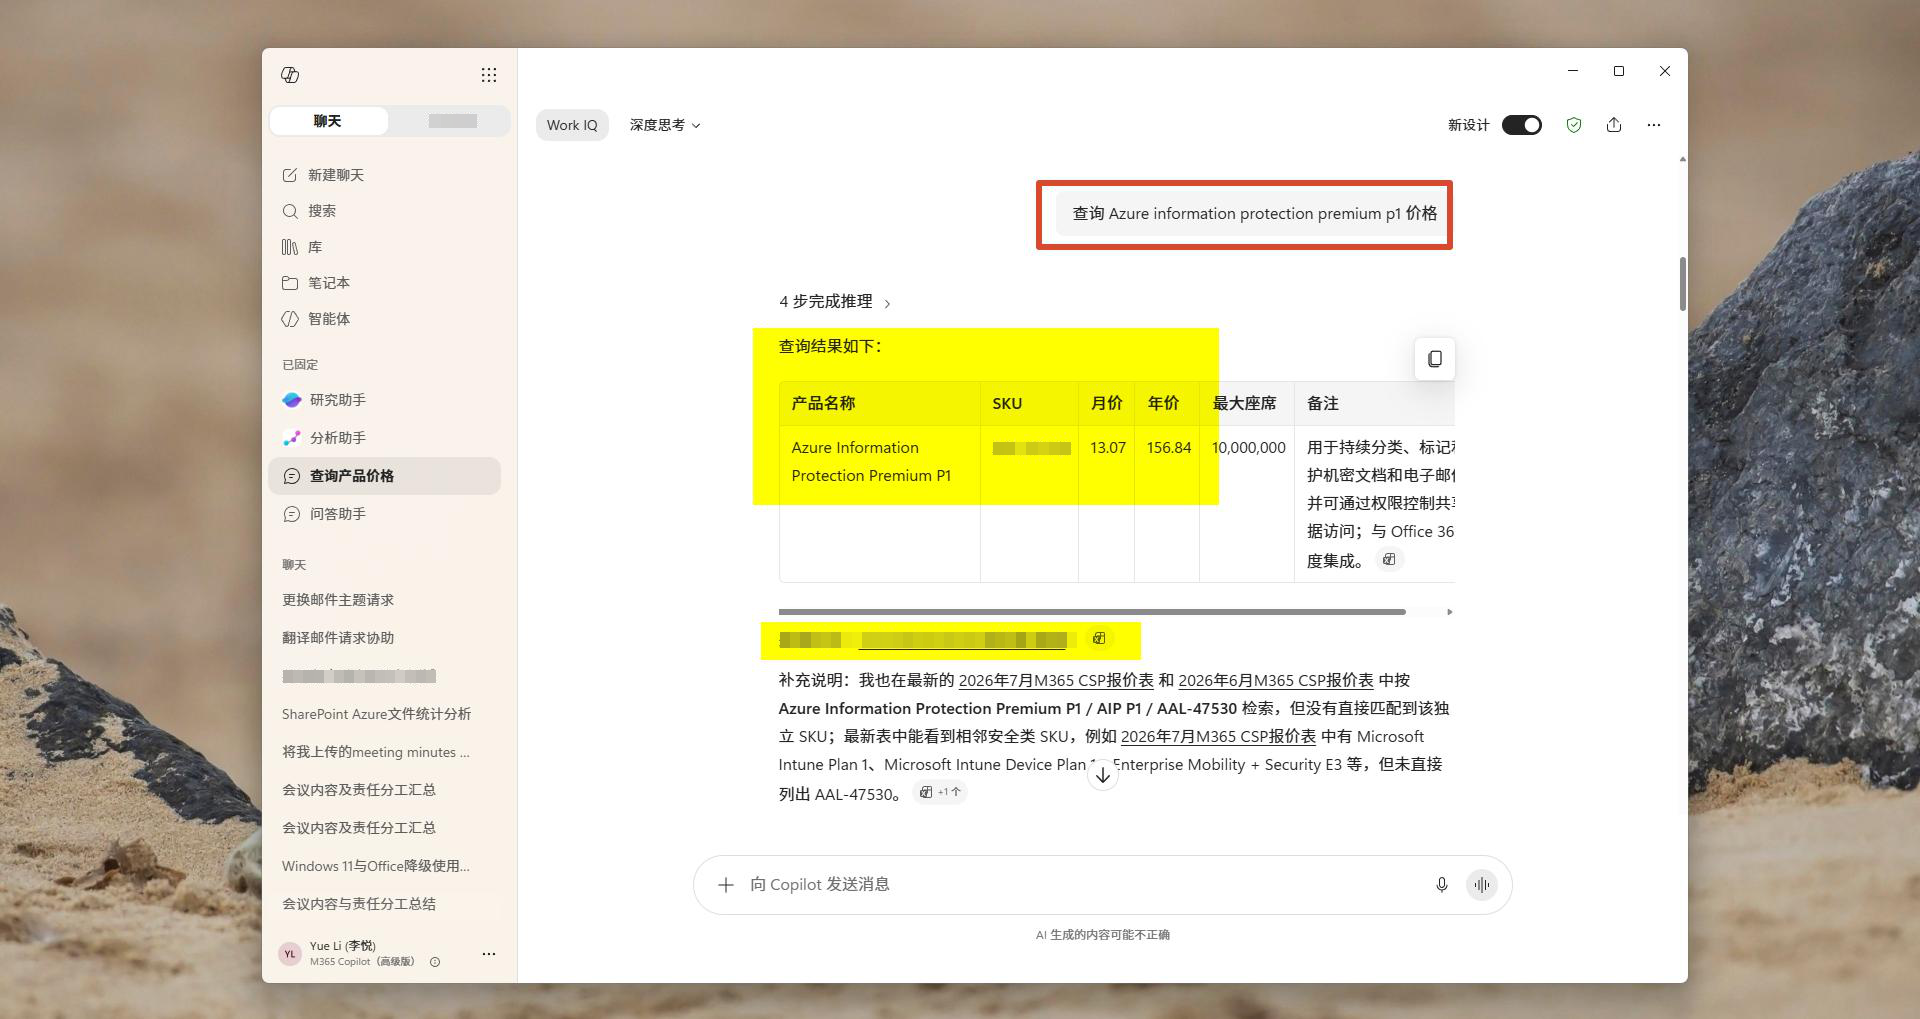This screenshot has height=1019, width=1920.
Task: Open chat 翻译邮件请求协助
Action: [x=338, y=638]
